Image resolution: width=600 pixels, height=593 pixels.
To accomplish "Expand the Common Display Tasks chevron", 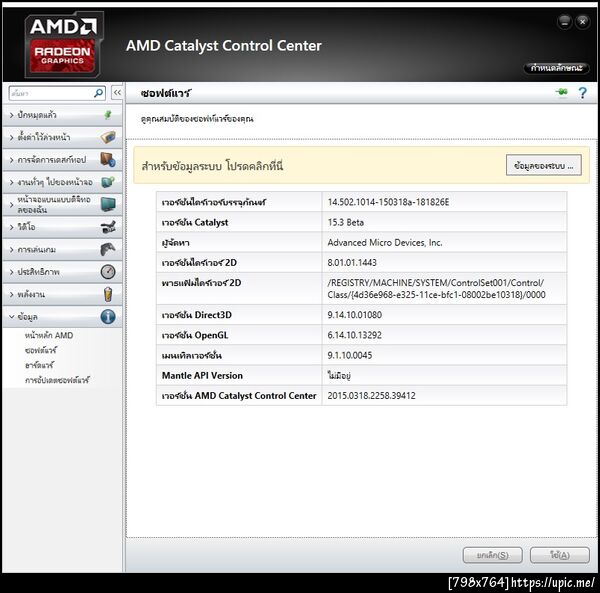I will click(x=11, y=182).
